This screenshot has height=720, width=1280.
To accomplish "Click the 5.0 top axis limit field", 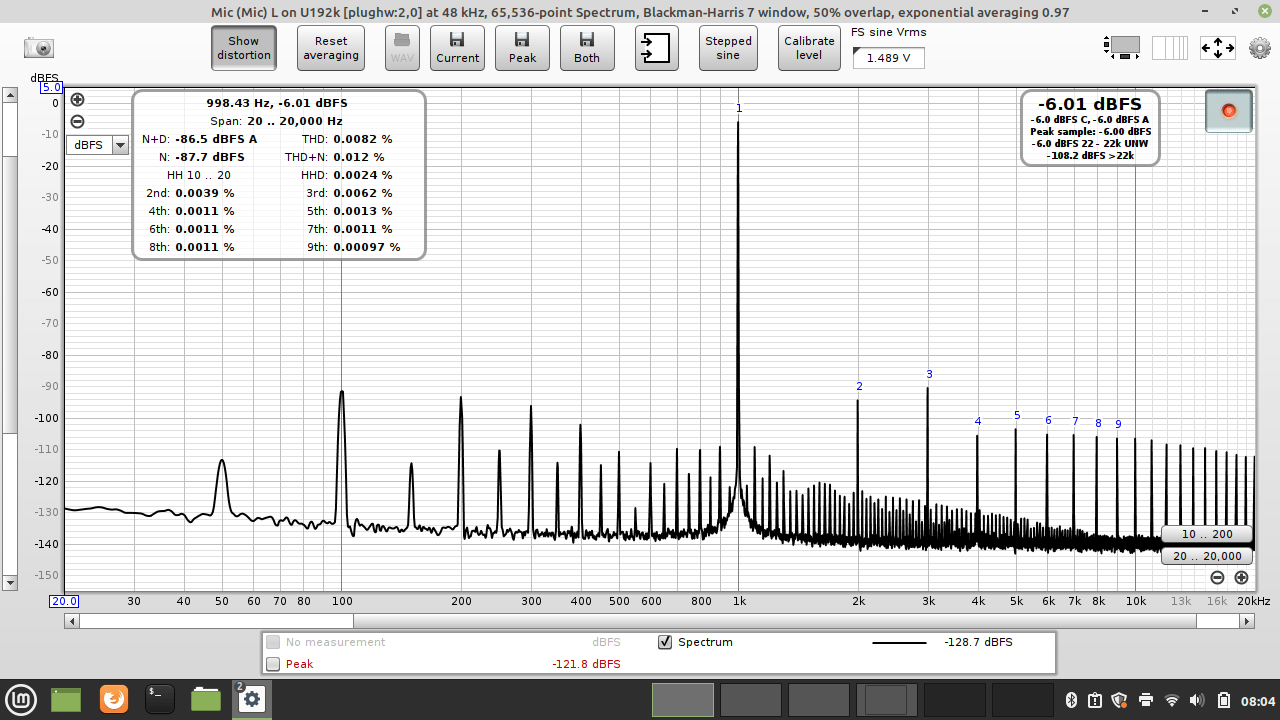I will 51,88.
